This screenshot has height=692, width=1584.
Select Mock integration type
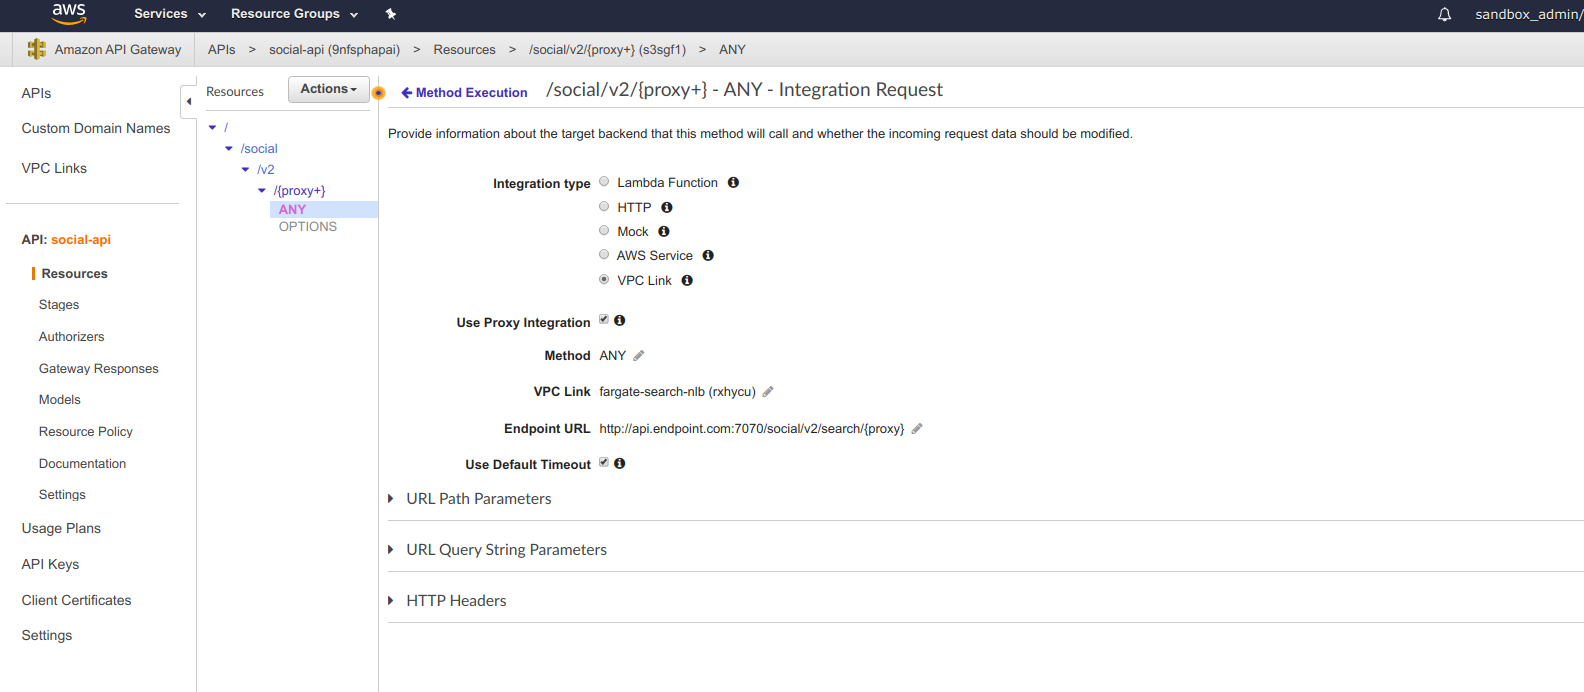click(604, 231)
